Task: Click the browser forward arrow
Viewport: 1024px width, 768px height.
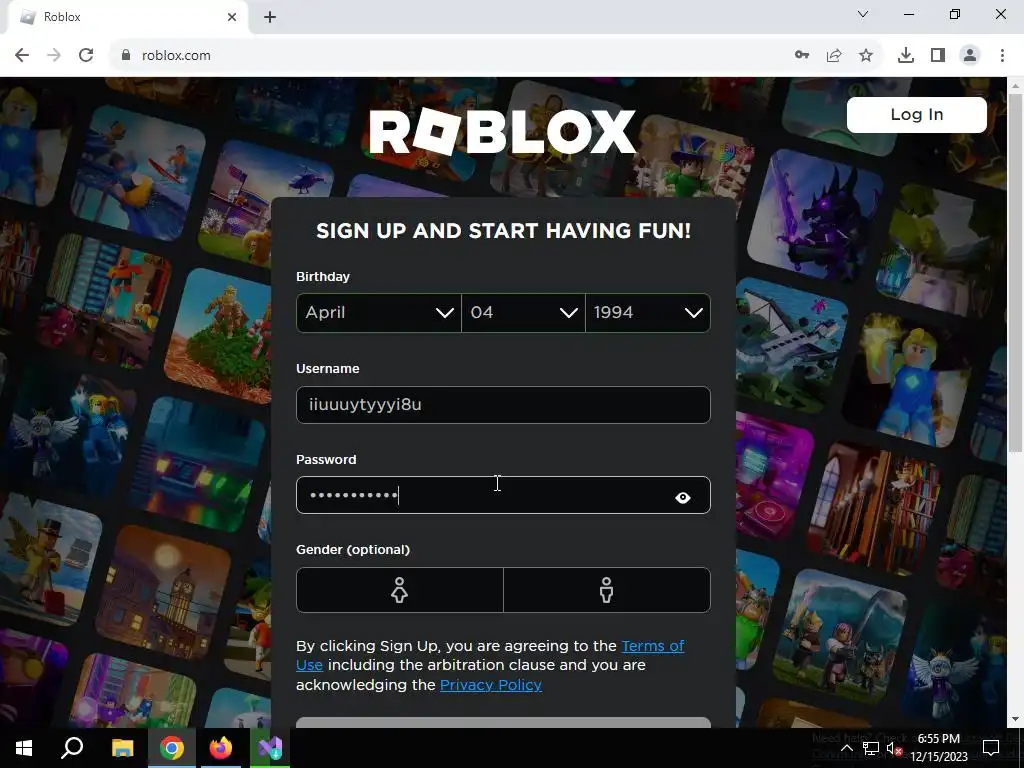Action: tap(54, 56)
